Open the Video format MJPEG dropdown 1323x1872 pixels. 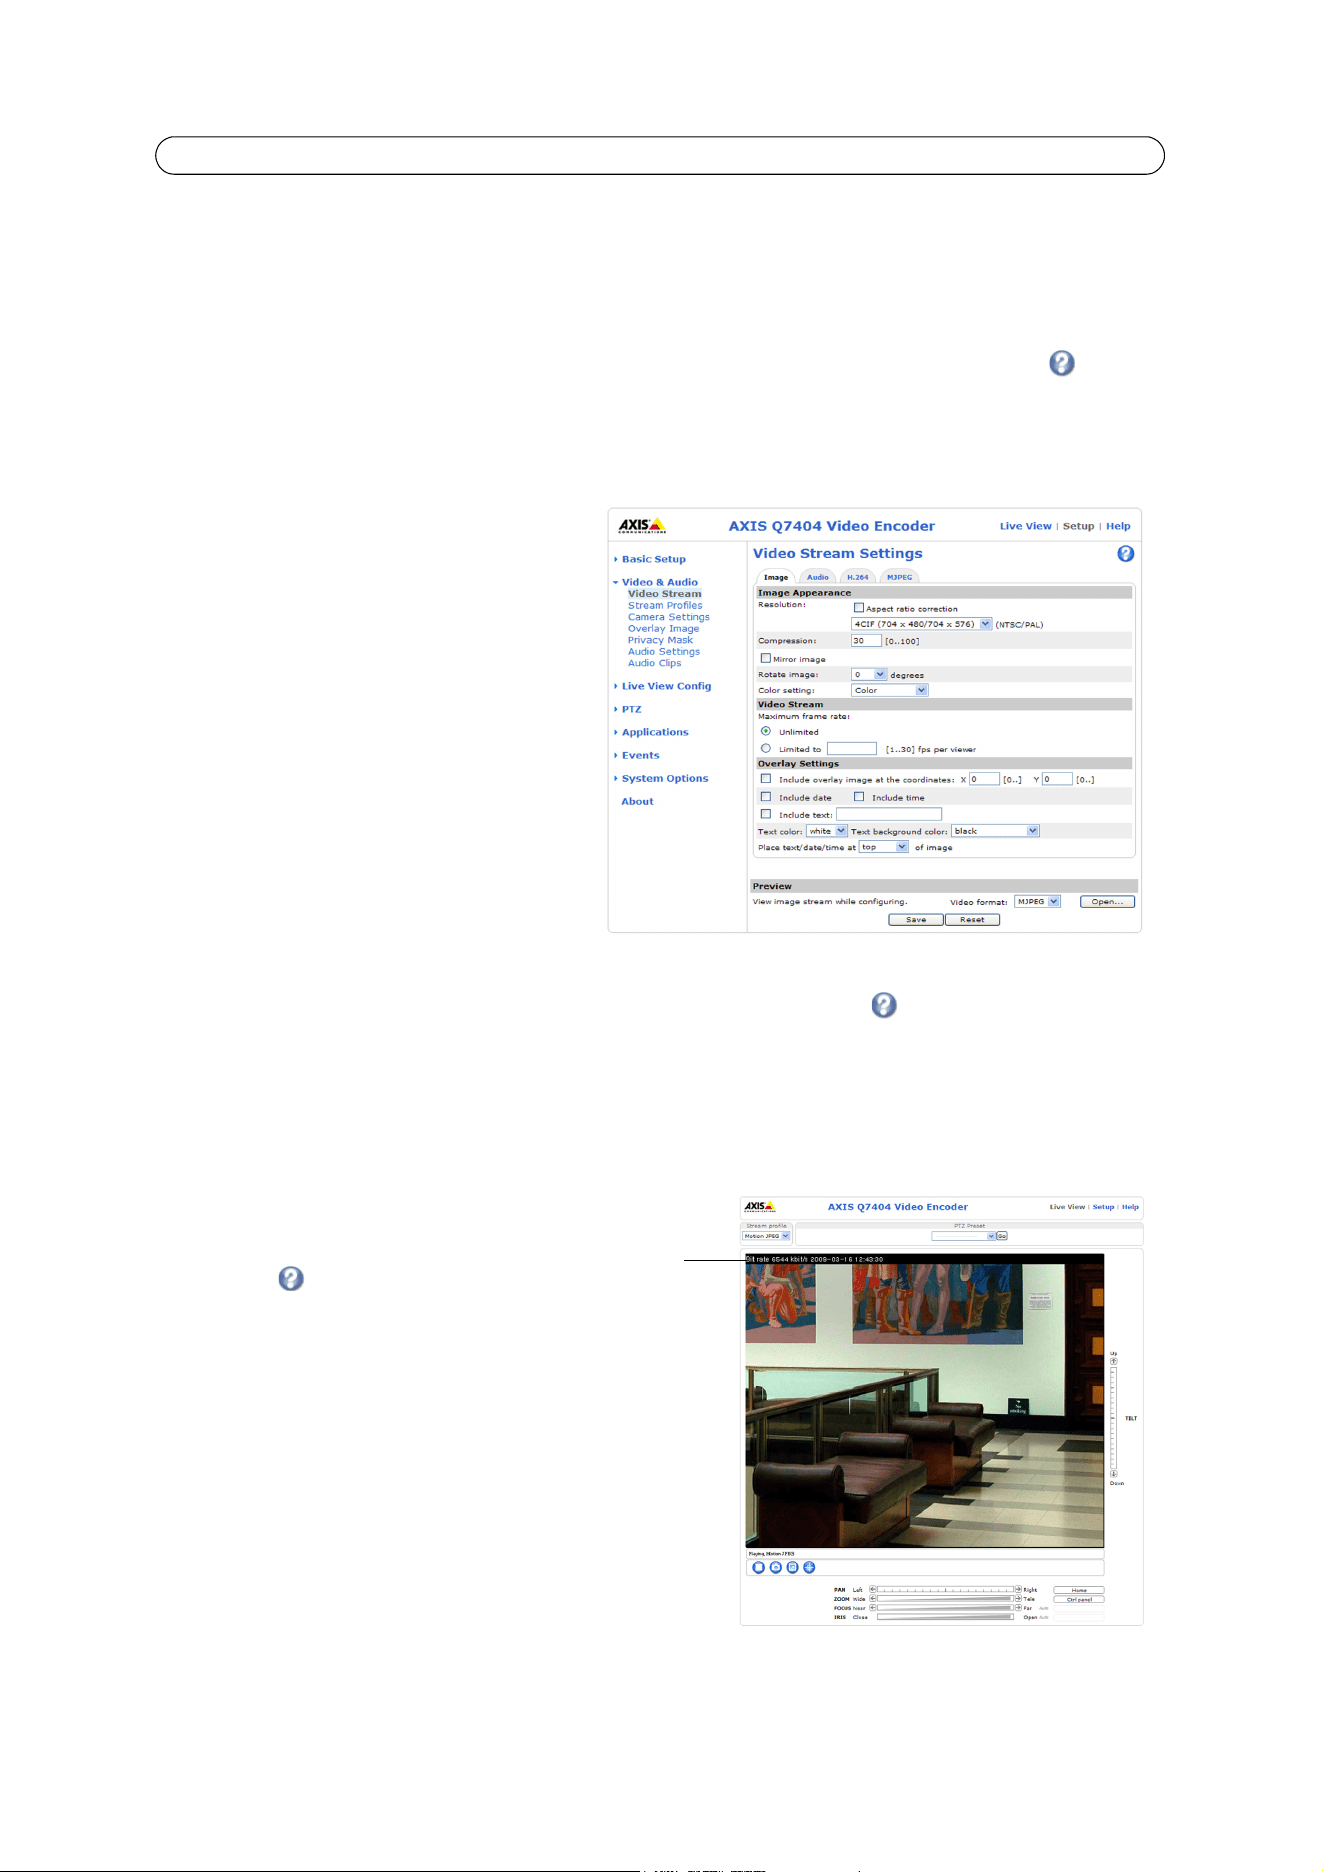pyautogui.click(x=1037, y=902)
